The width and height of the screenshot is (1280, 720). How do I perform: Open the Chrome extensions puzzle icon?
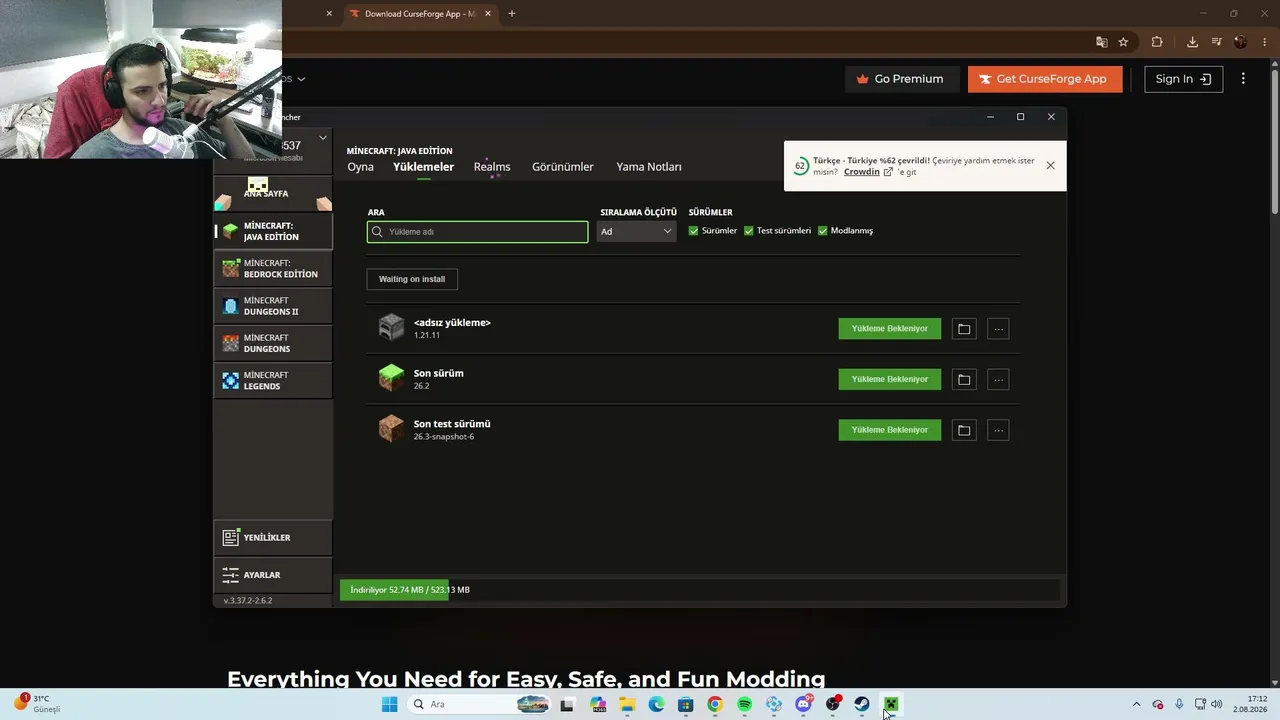(1157, 42)
